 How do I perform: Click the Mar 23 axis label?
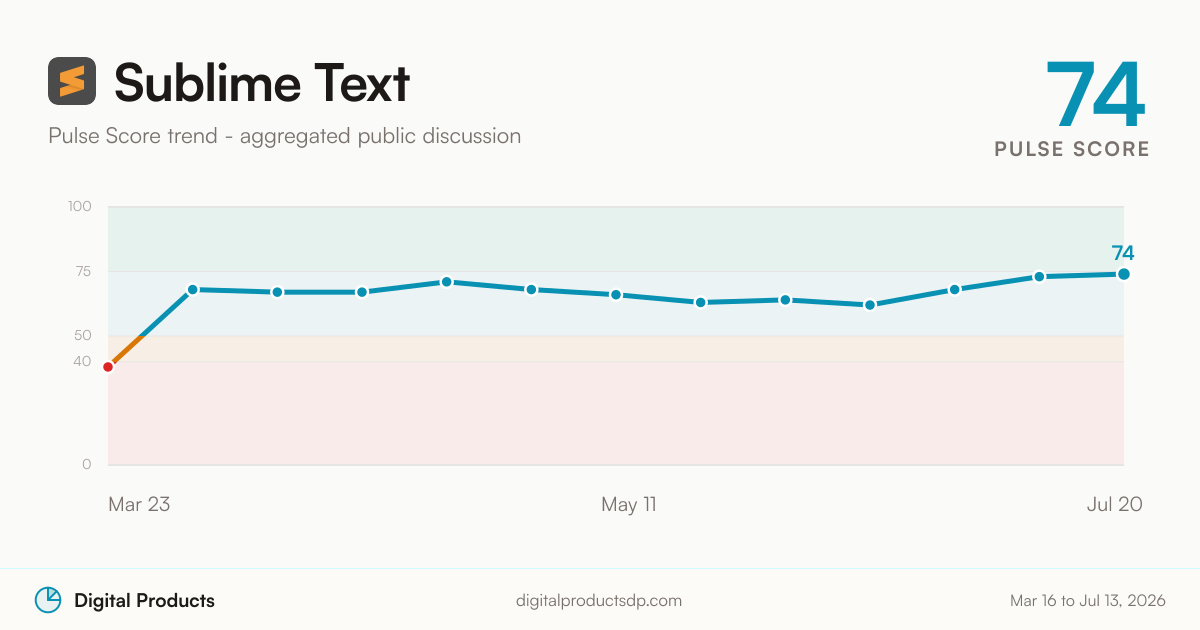pos(139,504)
